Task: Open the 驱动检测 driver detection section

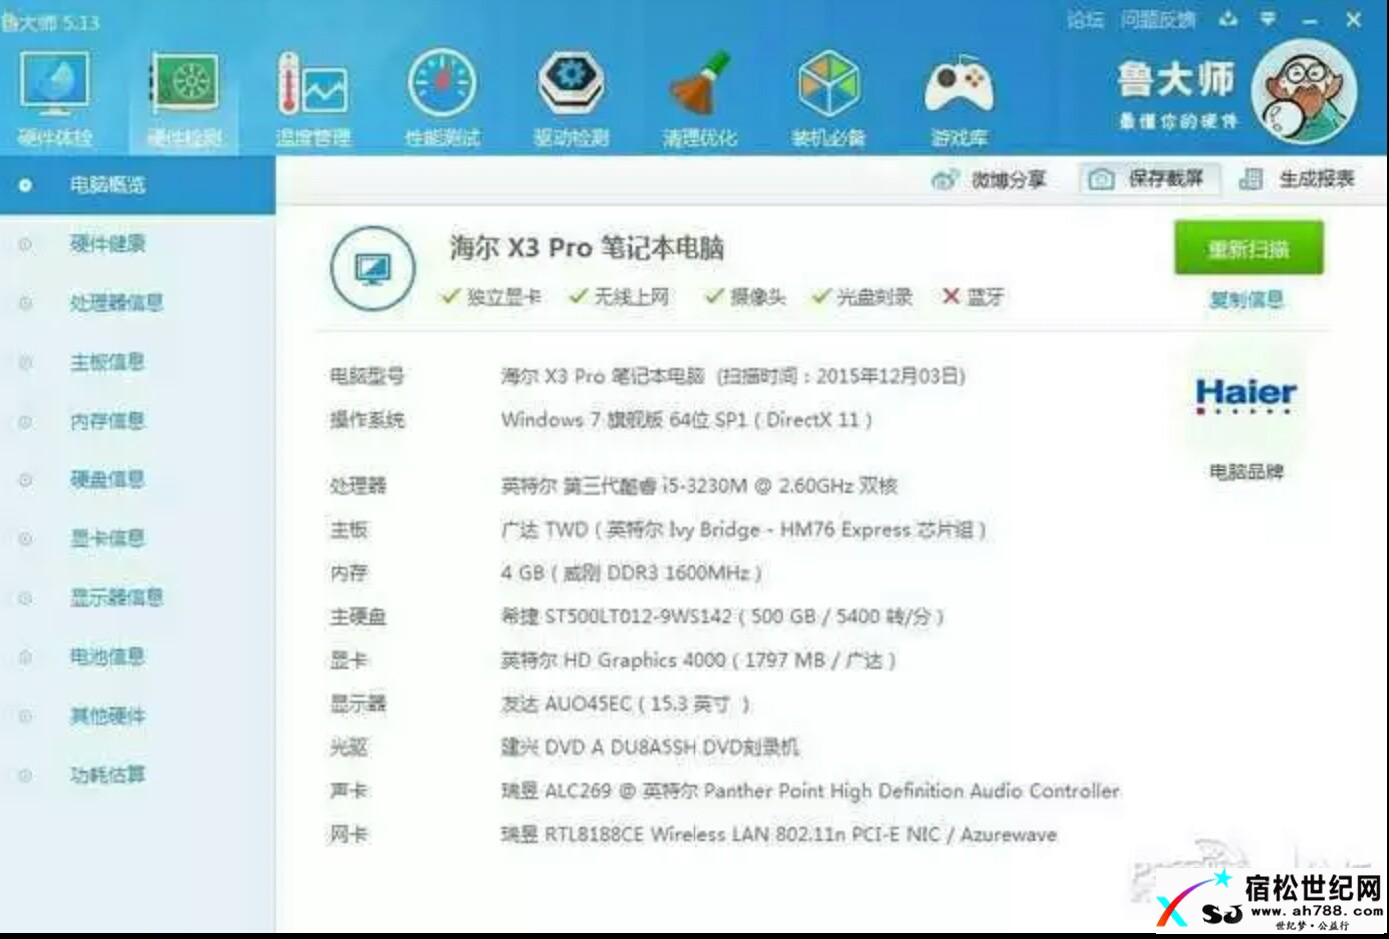Action: tap(571, 98)
